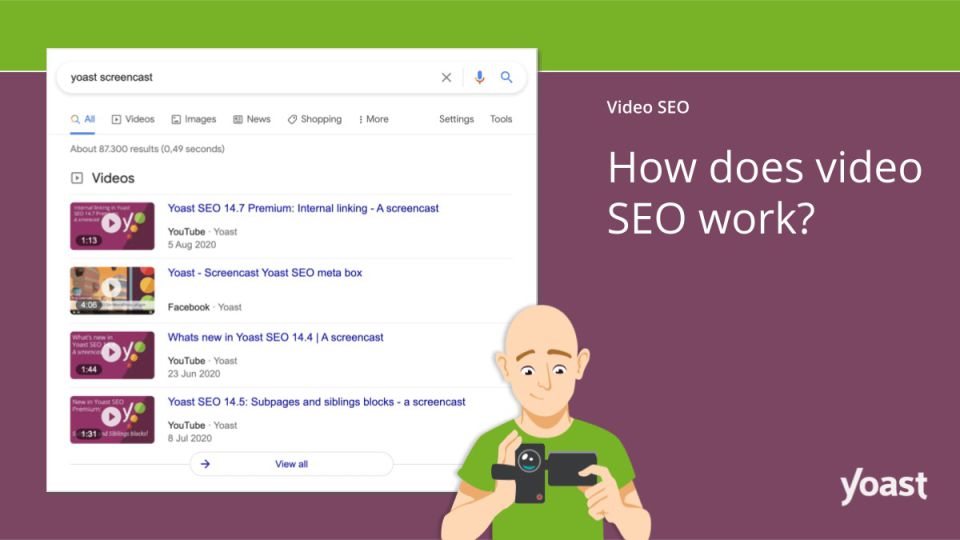The image size is (960, 540).
Task: Click the clear search X icon
Action: 446,77
